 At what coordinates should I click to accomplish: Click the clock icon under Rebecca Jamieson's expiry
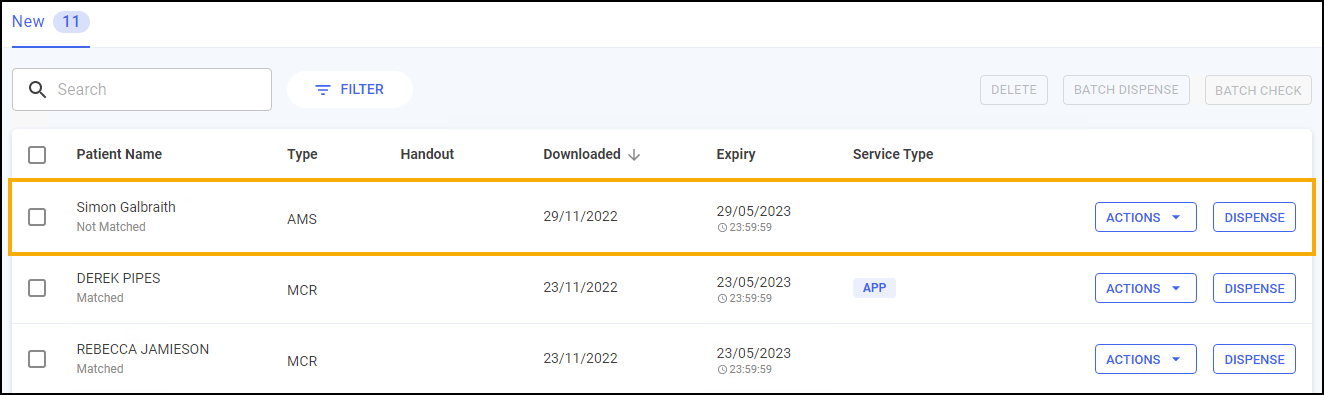point(722,369)
